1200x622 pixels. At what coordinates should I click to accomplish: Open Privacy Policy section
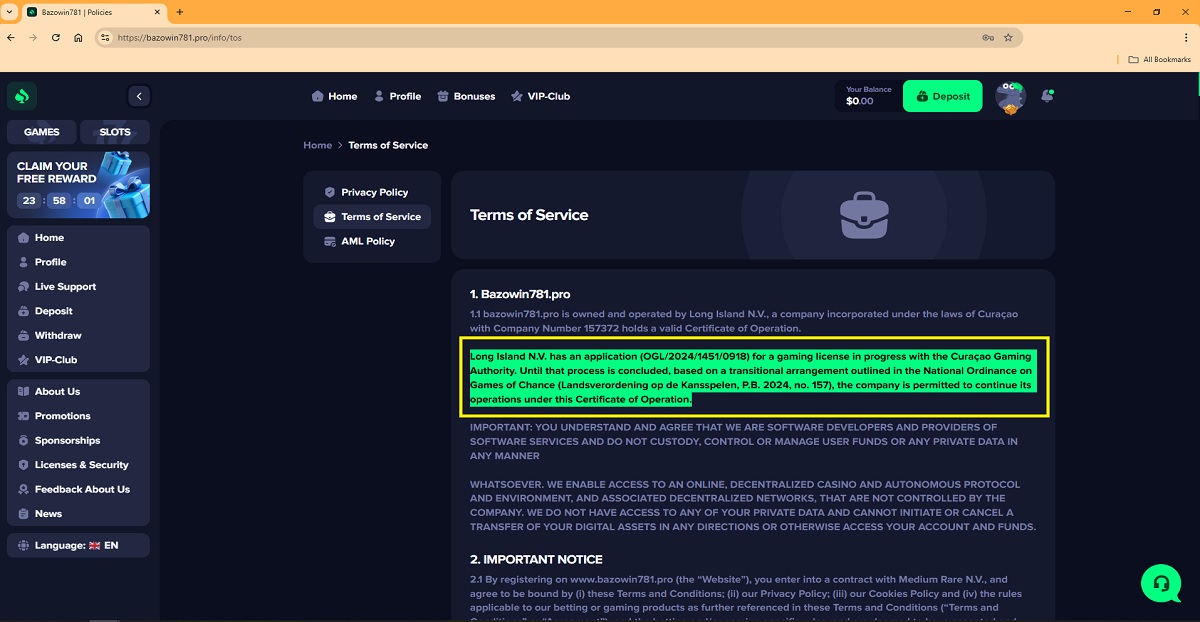[374, 192]
